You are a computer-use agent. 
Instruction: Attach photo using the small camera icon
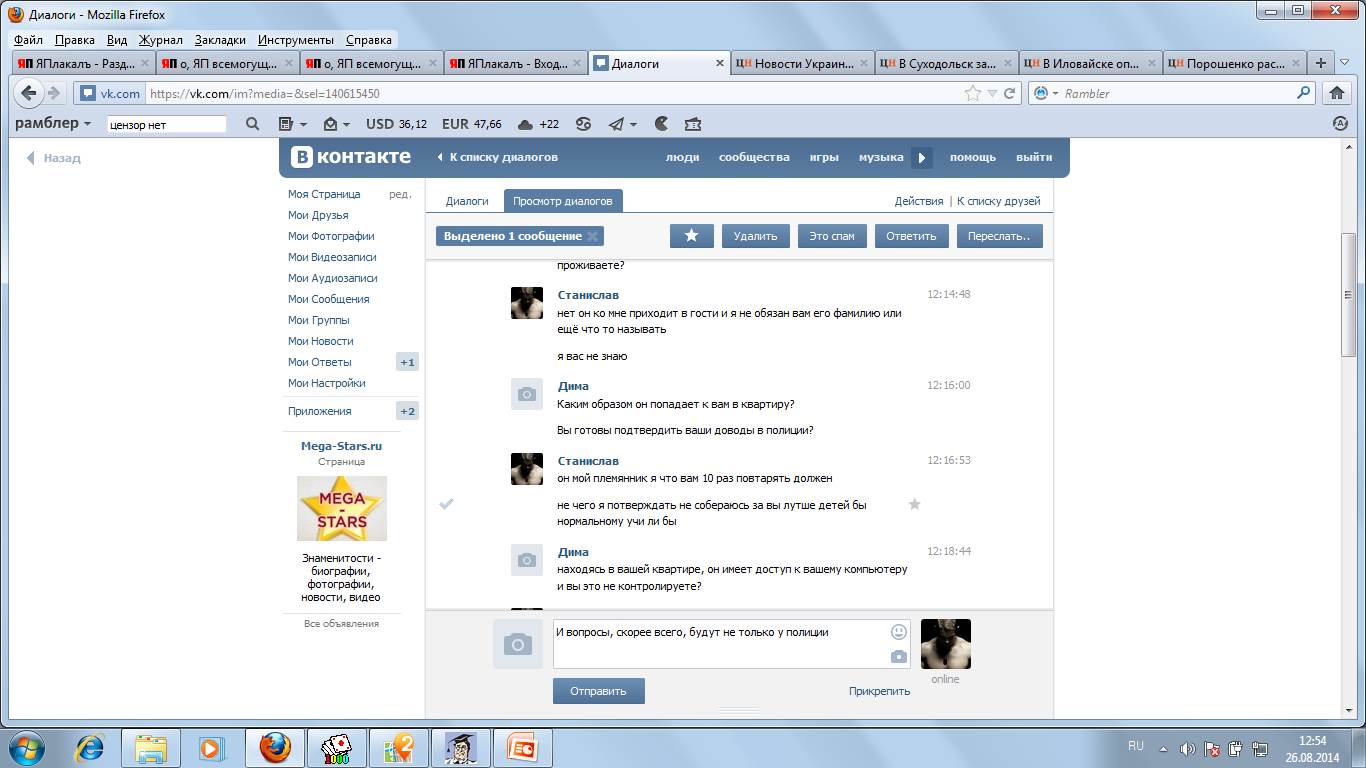pos(899,657)
